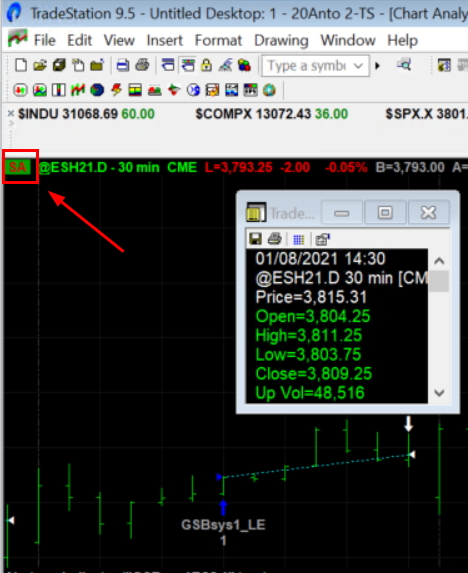Open the Help menu

402,40
